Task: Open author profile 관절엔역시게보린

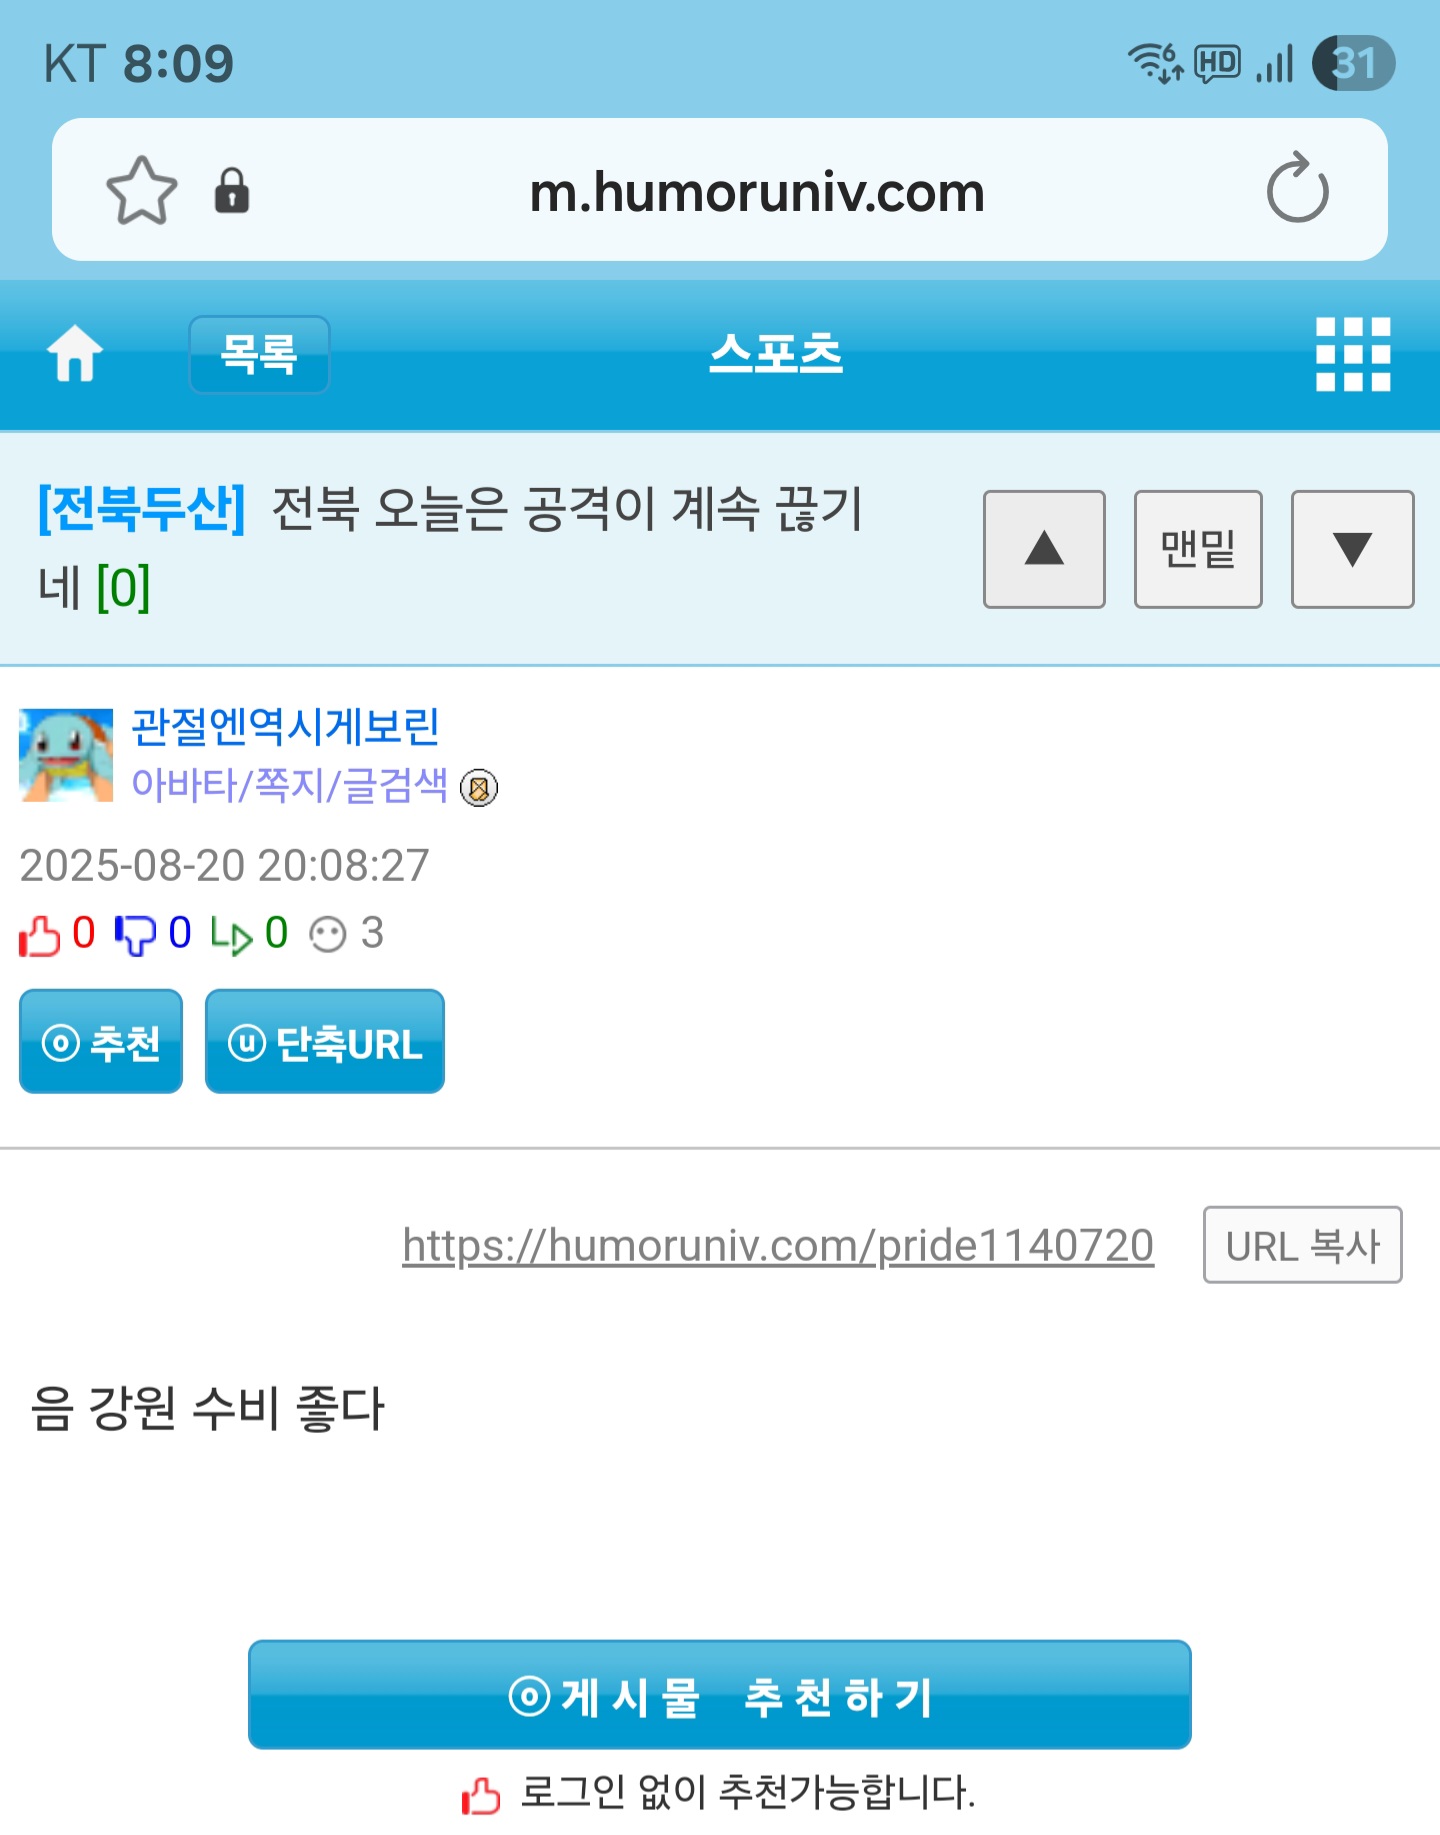Action: click(x=285, y=727)
